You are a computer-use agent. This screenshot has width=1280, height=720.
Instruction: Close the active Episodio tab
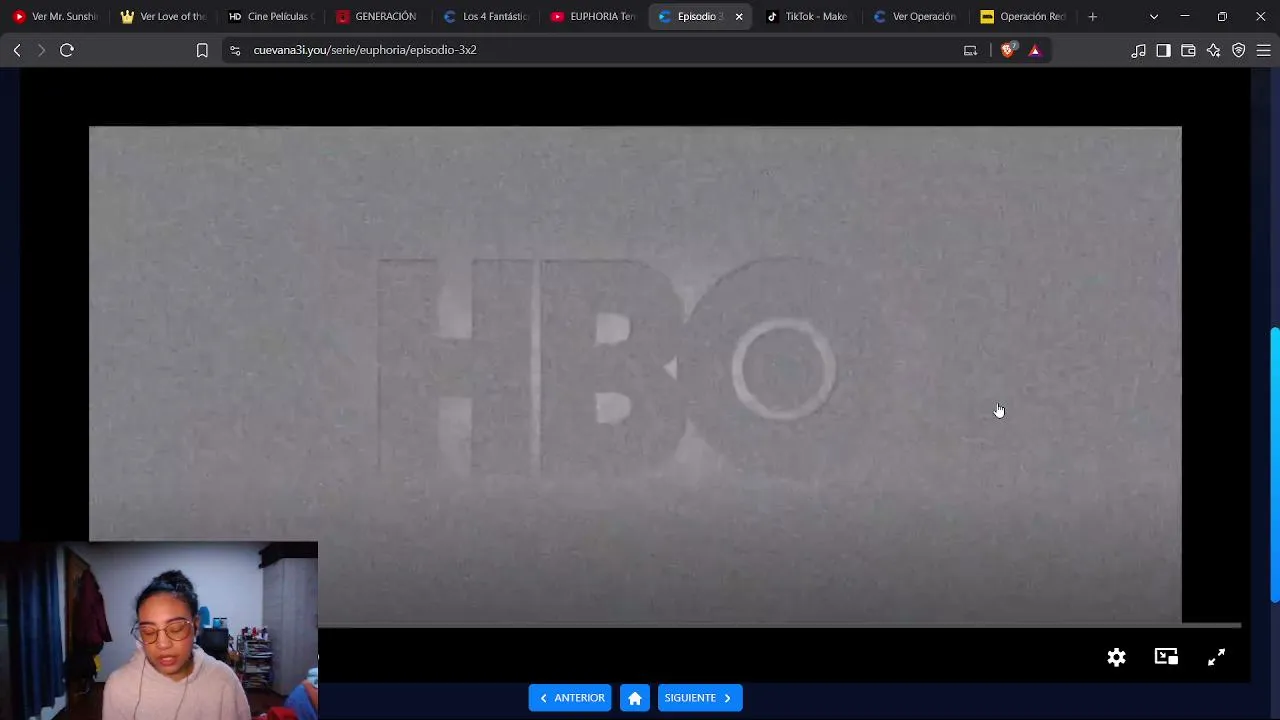739,16
